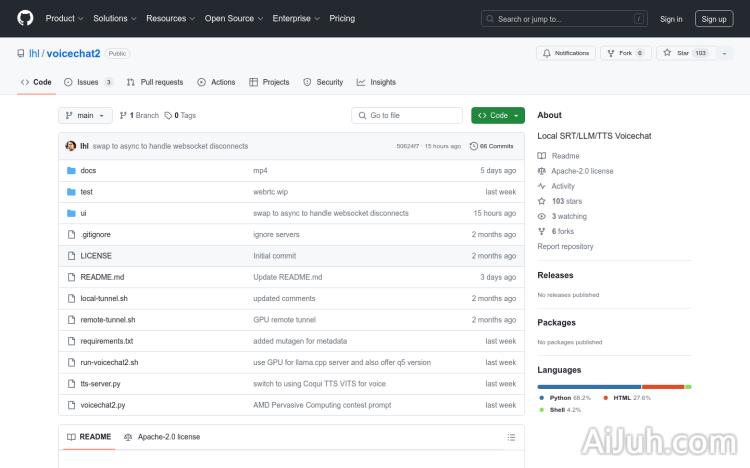Open the Apache-2.0 license sidebar link
Image resolution: width=750 pixels, height=468 pixels.
[582, 171]
